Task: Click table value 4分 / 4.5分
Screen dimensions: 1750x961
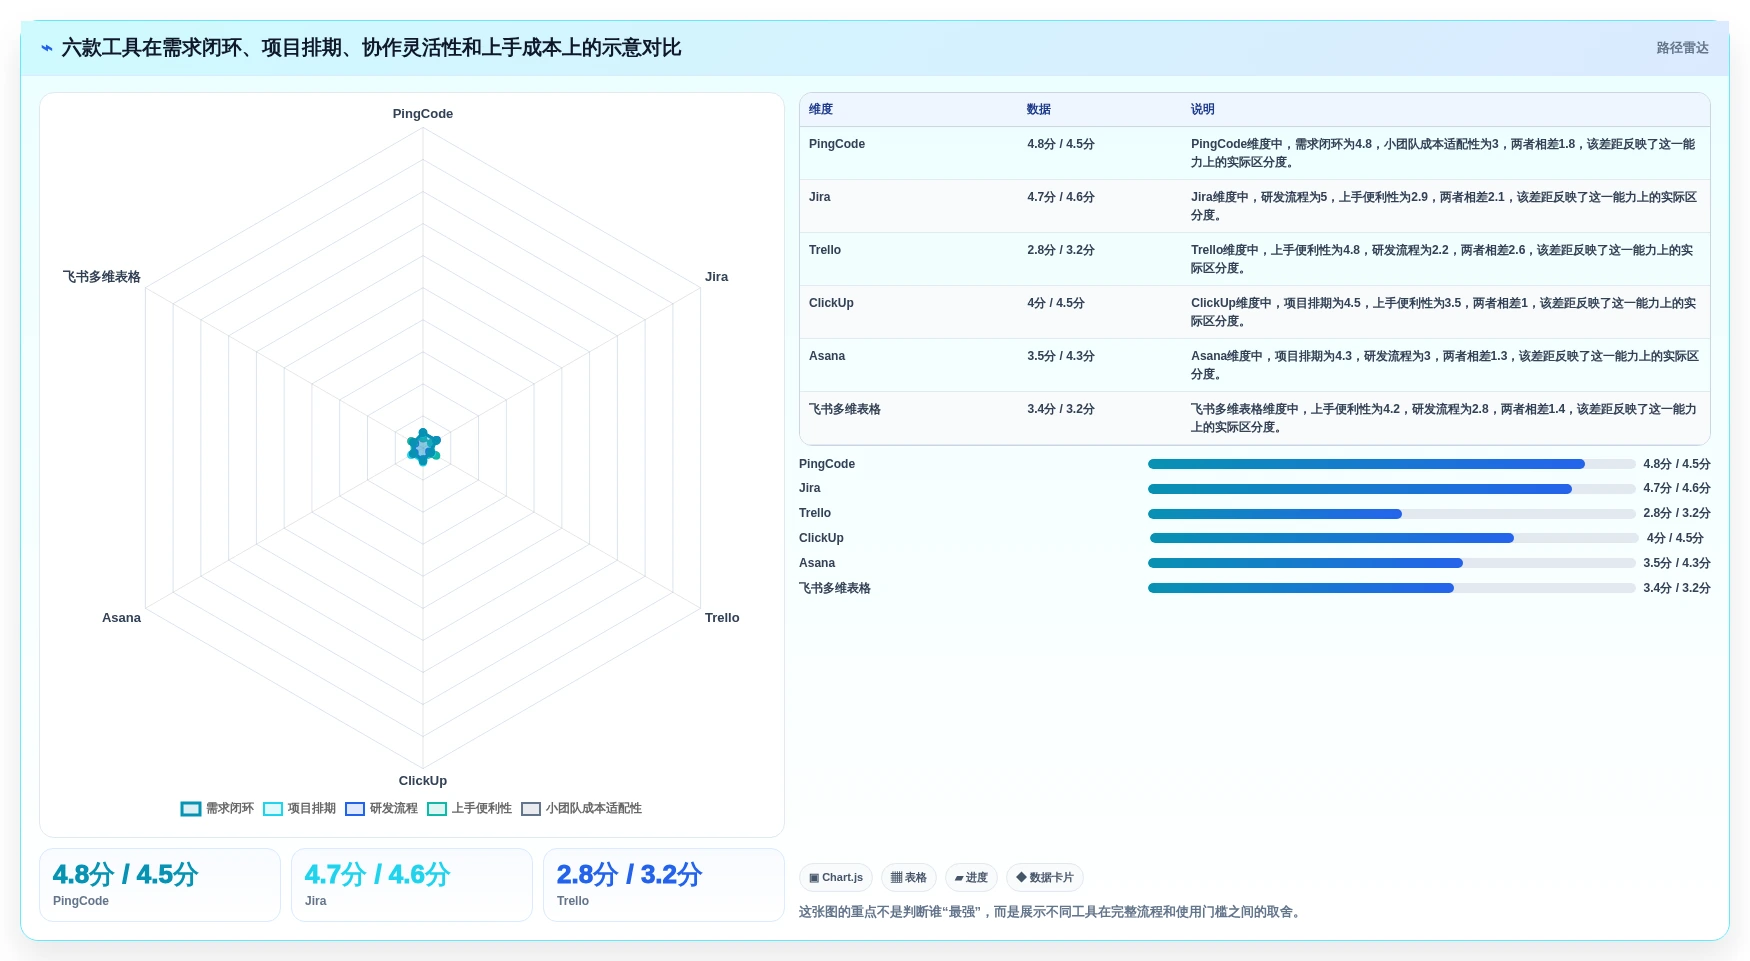Action: pos(1056,303)
